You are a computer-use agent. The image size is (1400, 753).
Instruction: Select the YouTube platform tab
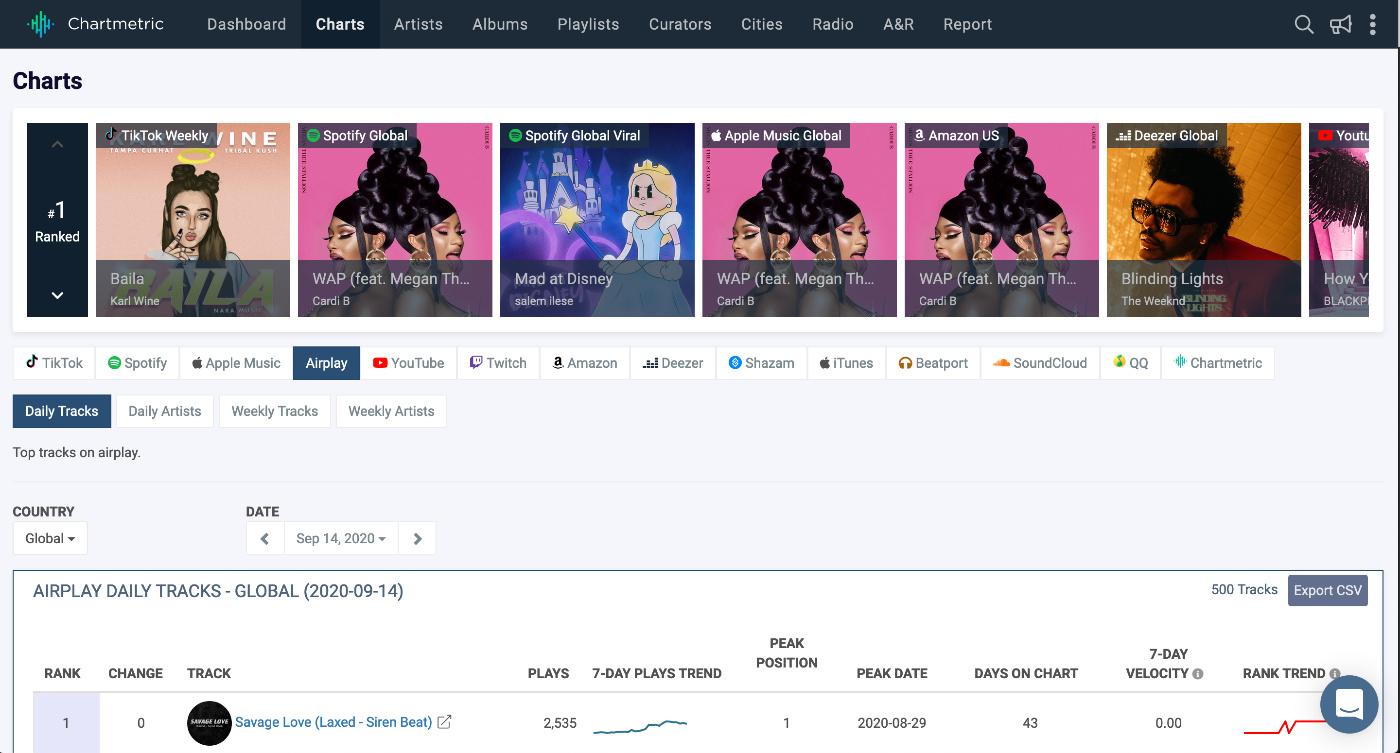coord(408,363)
